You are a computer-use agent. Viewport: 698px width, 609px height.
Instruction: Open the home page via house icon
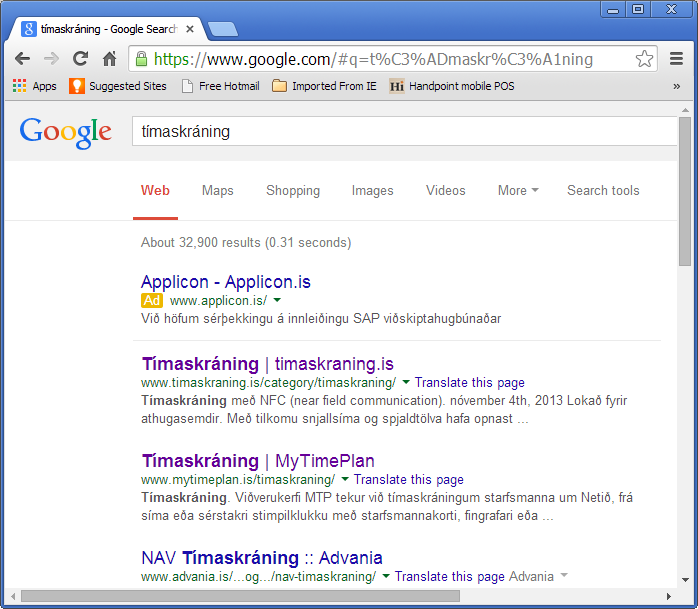(110, 58)
